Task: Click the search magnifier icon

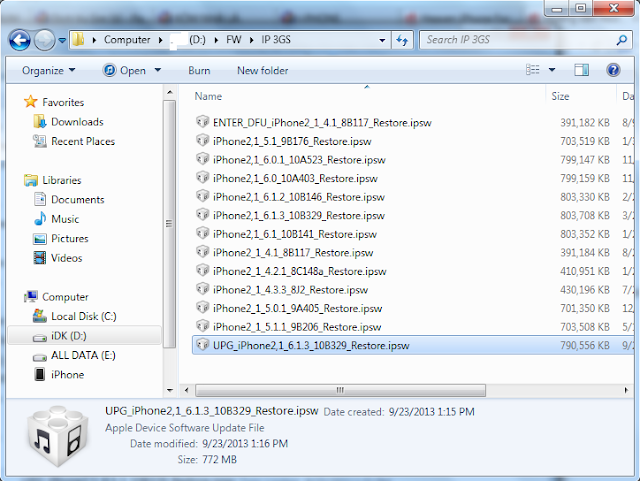Action: [x=622, y=40]
